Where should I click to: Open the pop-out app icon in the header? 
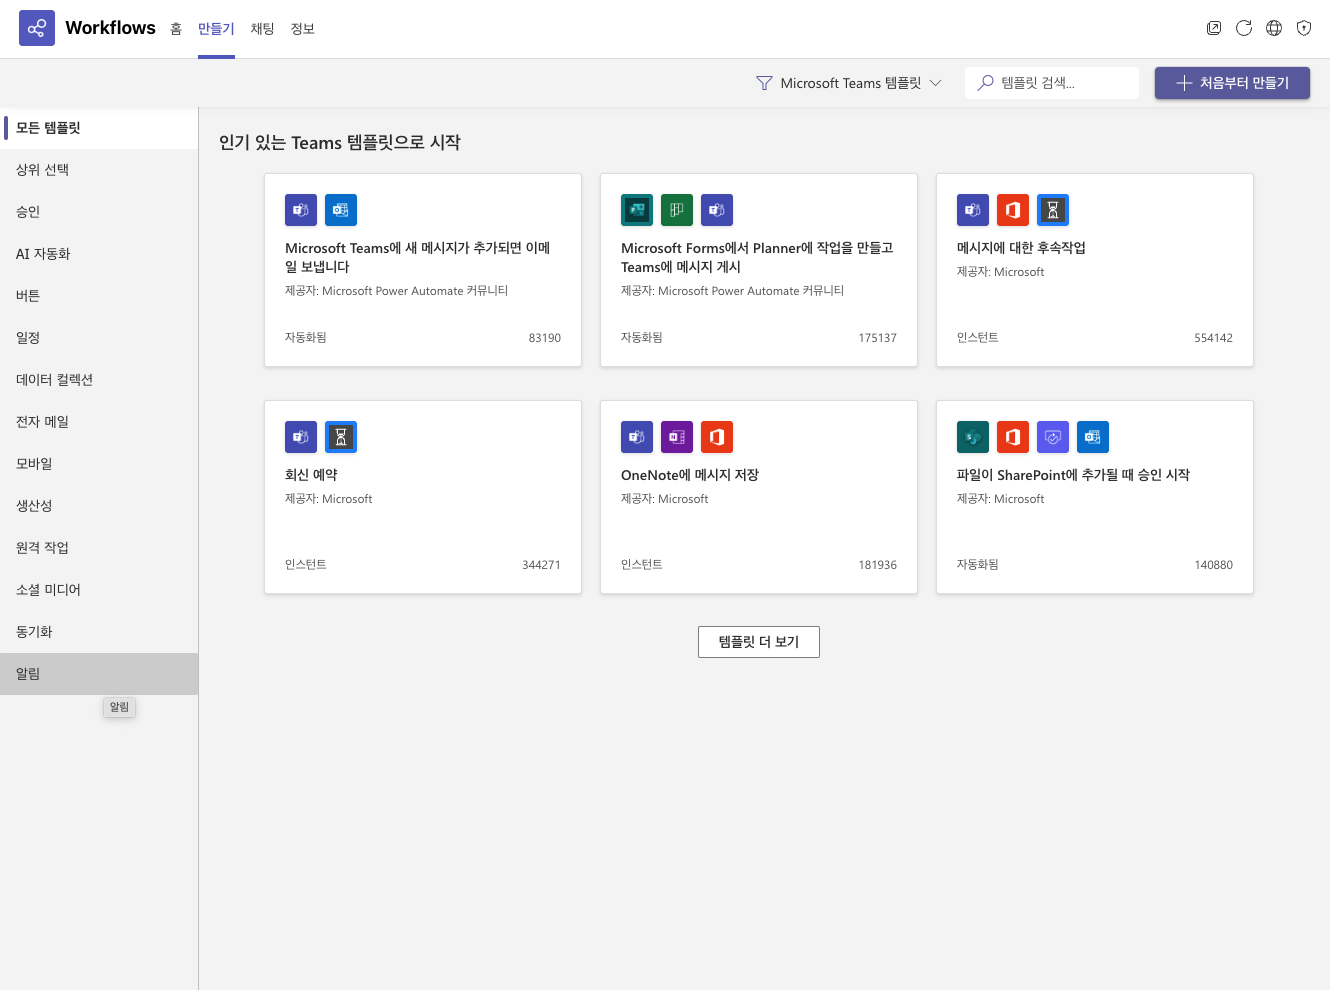[1214, 28]
